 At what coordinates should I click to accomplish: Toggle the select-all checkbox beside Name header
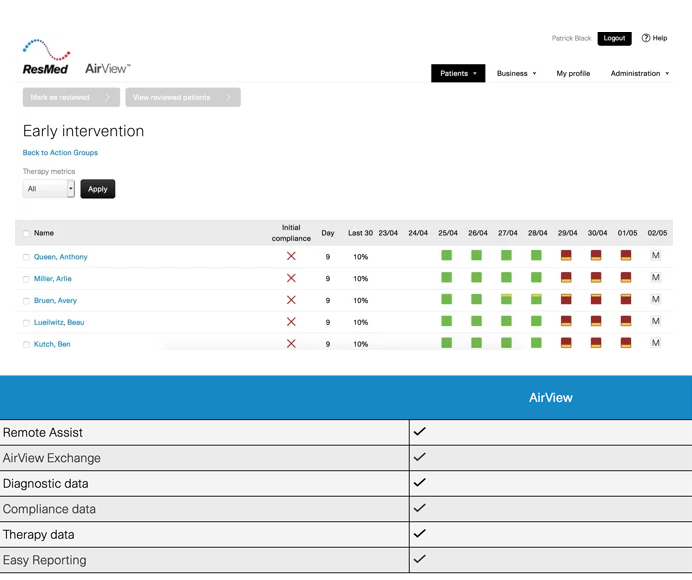26,234
